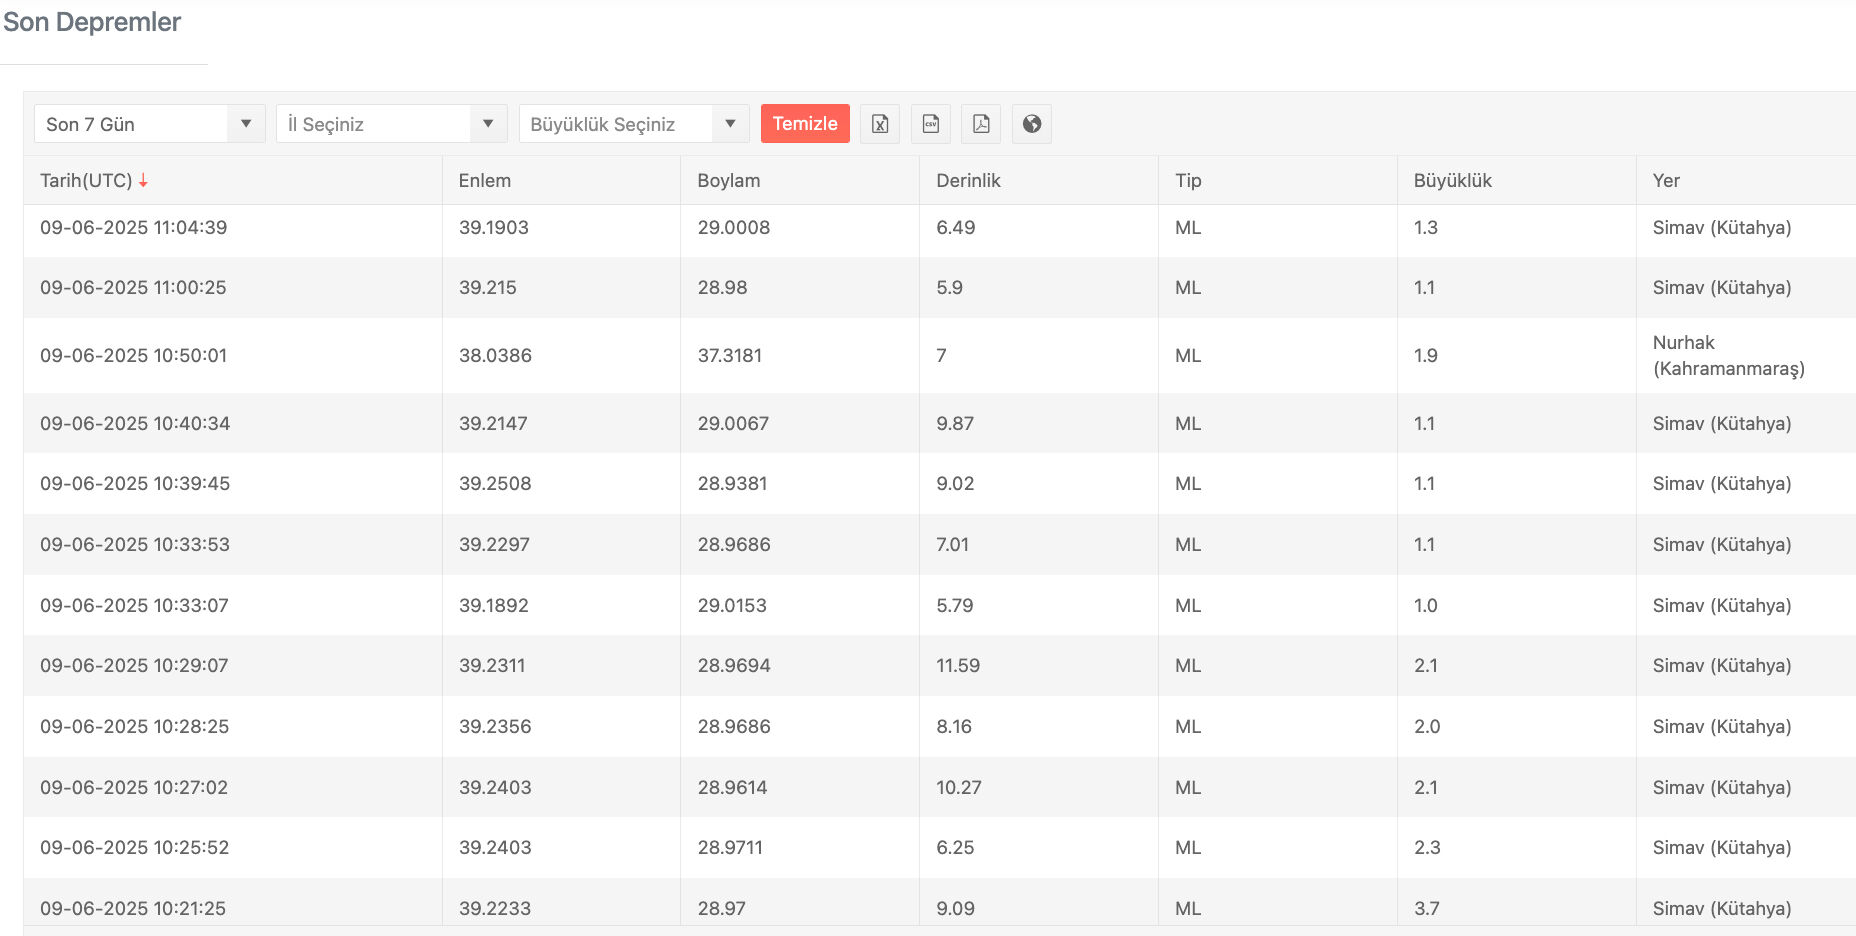1856x936 pixels.
Task: Expand the 'İl Seçiniz' province dropdown
Action: coord(391,124)
